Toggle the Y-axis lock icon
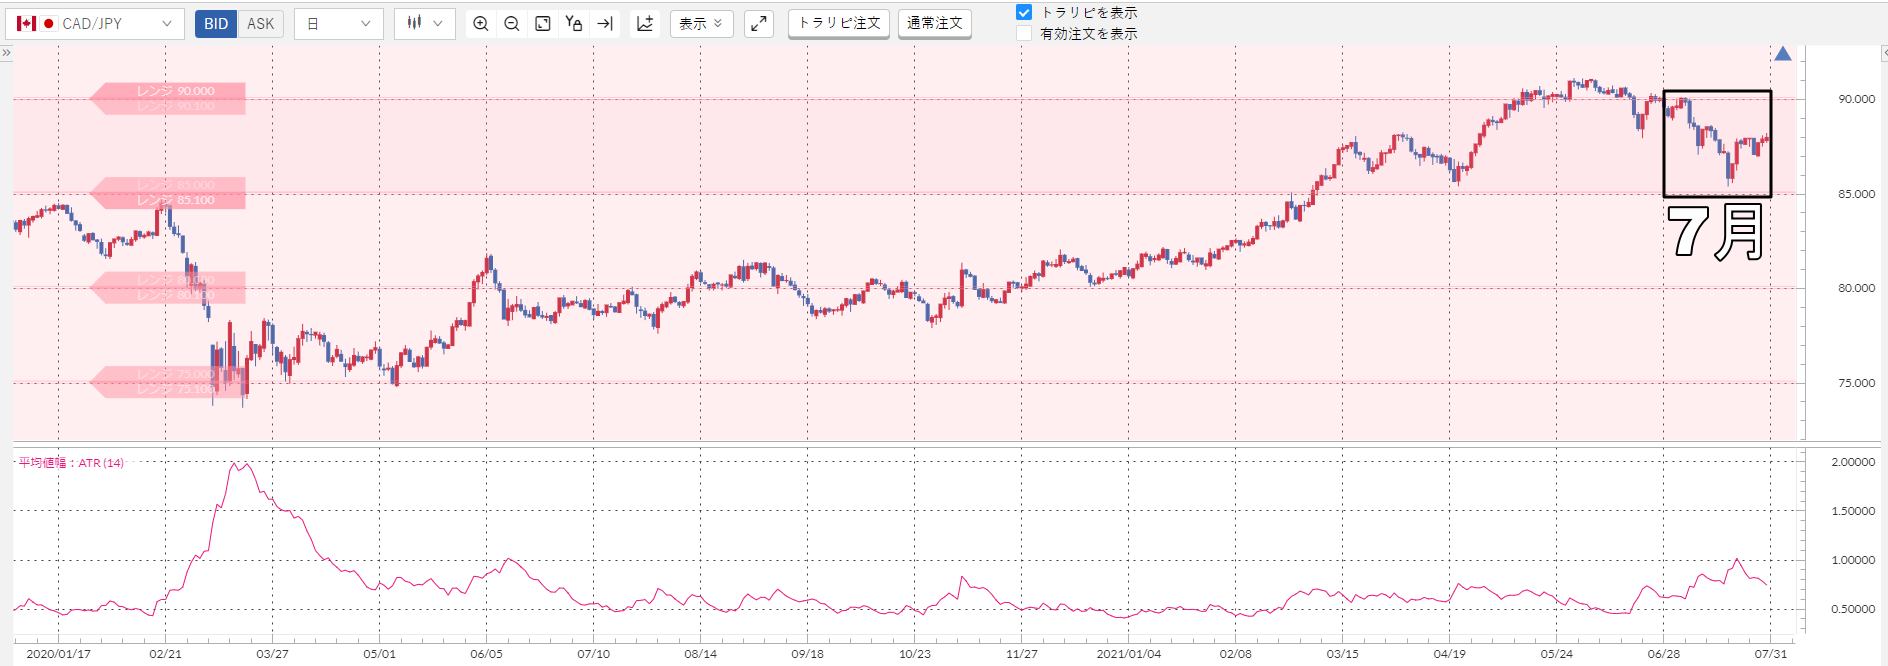 [x=574, y=24]
